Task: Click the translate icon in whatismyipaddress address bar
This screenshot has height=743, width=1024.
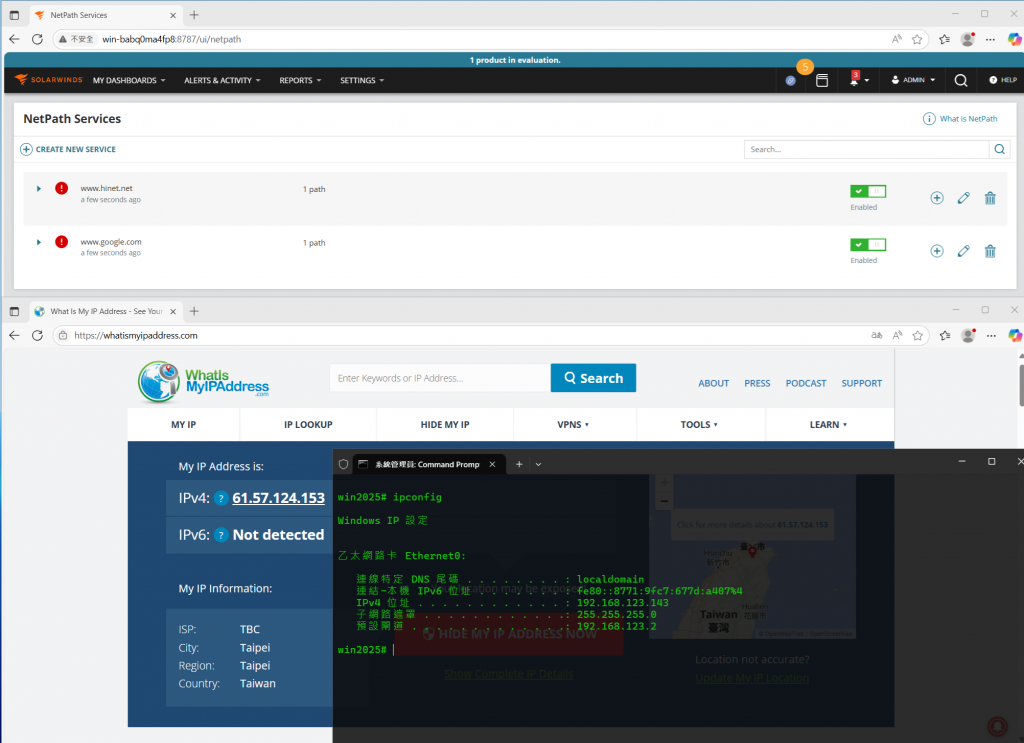Action: point(876,336)
